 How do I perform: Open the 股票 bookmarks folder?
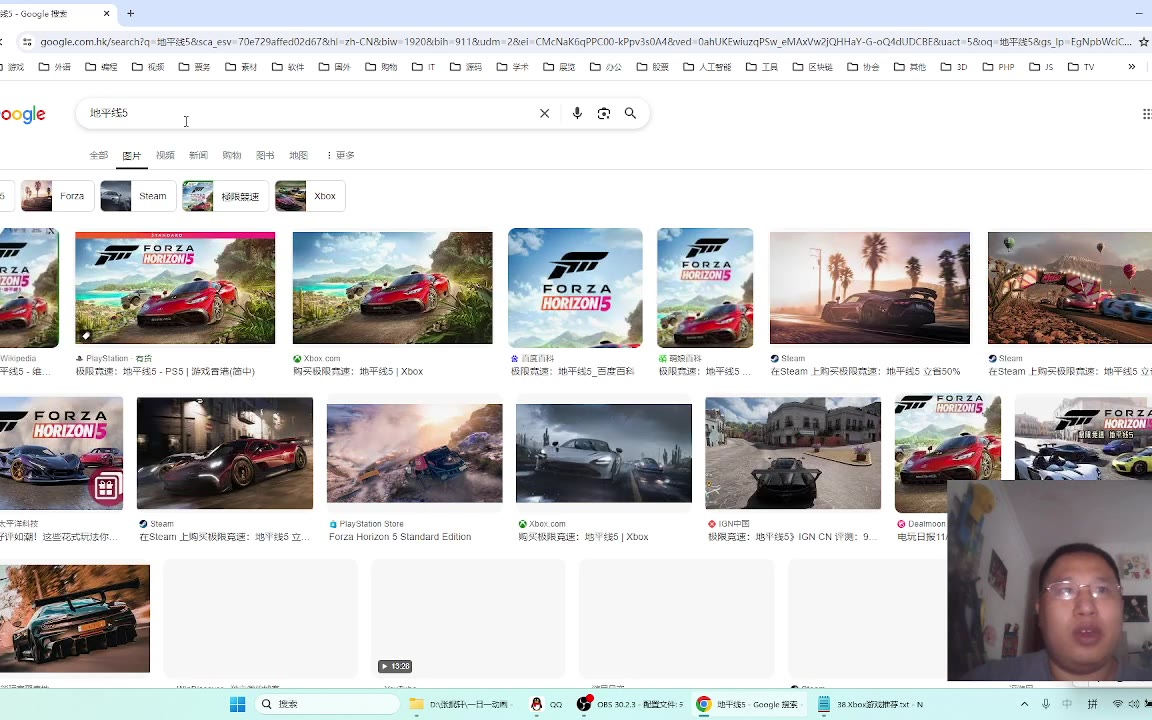pyautogui.click(x=652, y=67)
